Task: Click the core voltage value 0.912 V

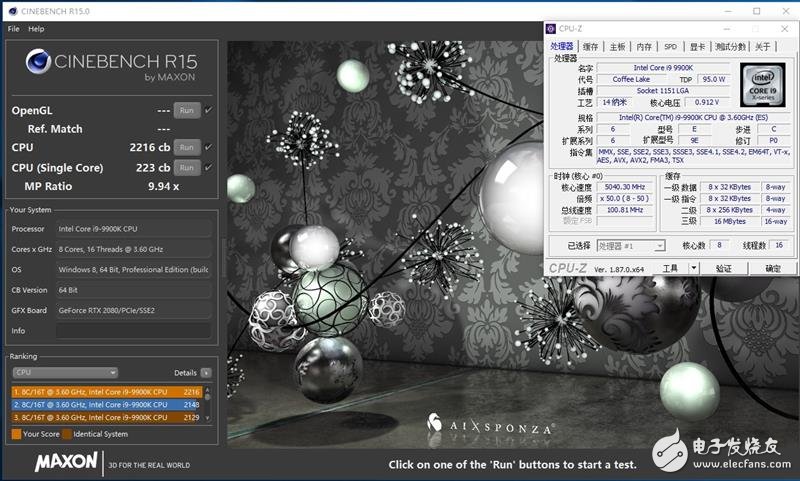Action: click(707, 102)
